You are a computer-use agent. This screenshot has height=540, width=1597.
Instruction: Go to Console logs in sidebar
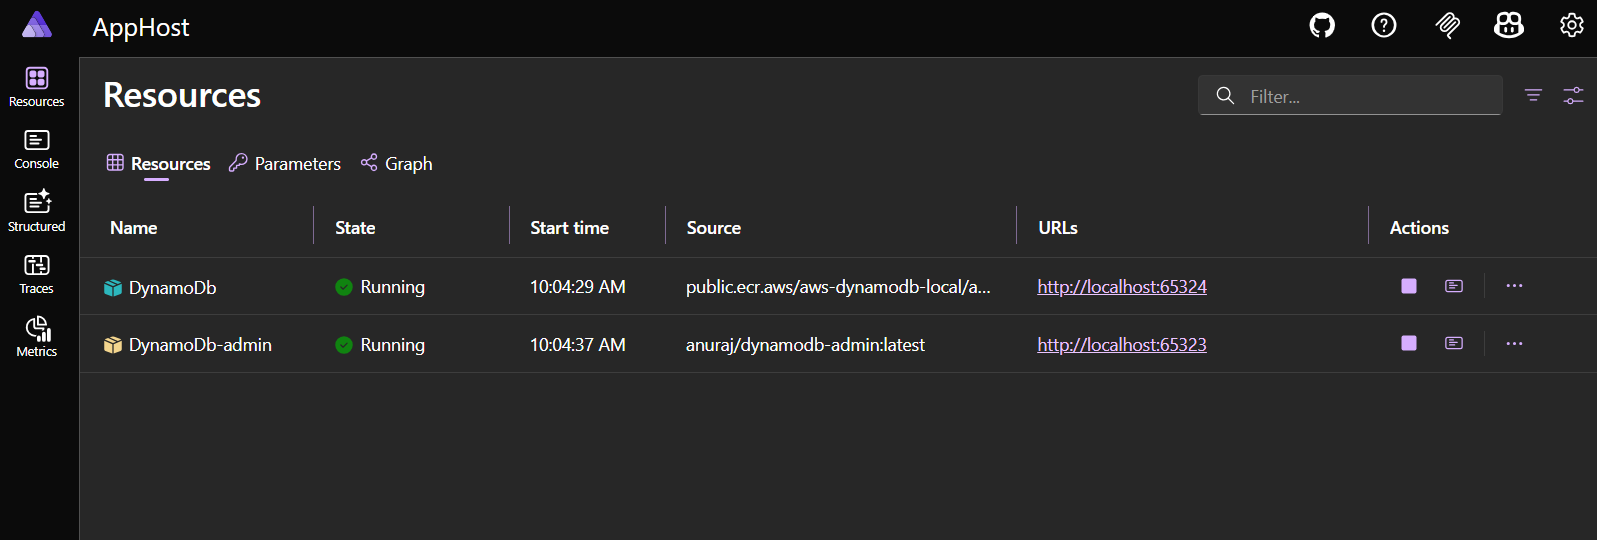(x=37, y=149)
